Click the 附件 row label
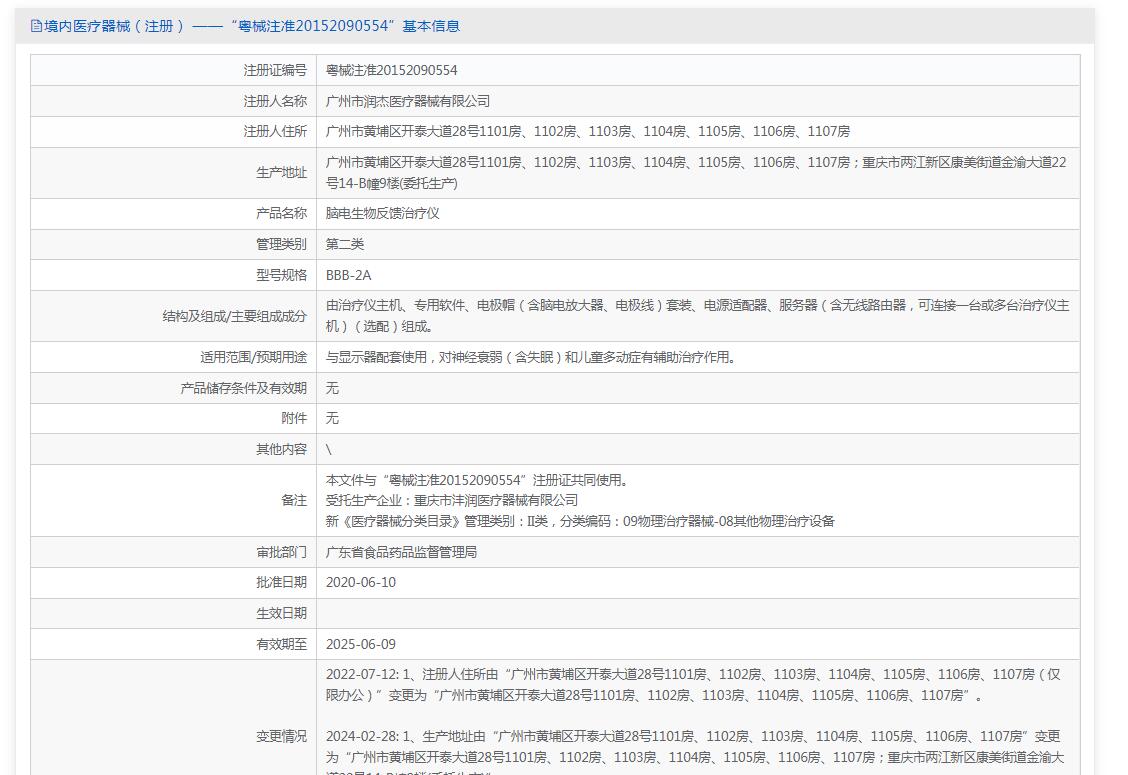The height and width of the screenshot is (775, 1128). [294, 418]
